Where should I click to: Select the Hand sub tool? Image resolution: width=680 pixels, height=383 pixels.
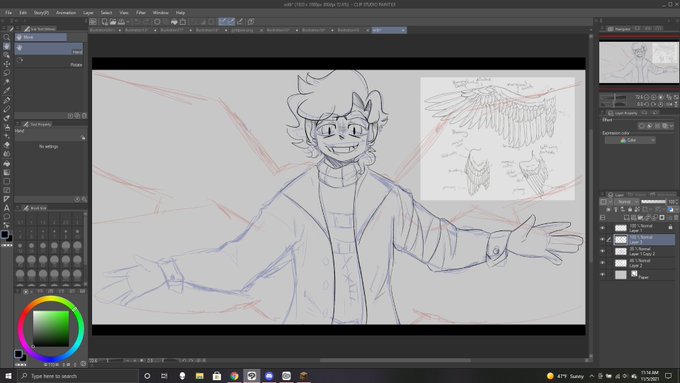tap(49, 49)
